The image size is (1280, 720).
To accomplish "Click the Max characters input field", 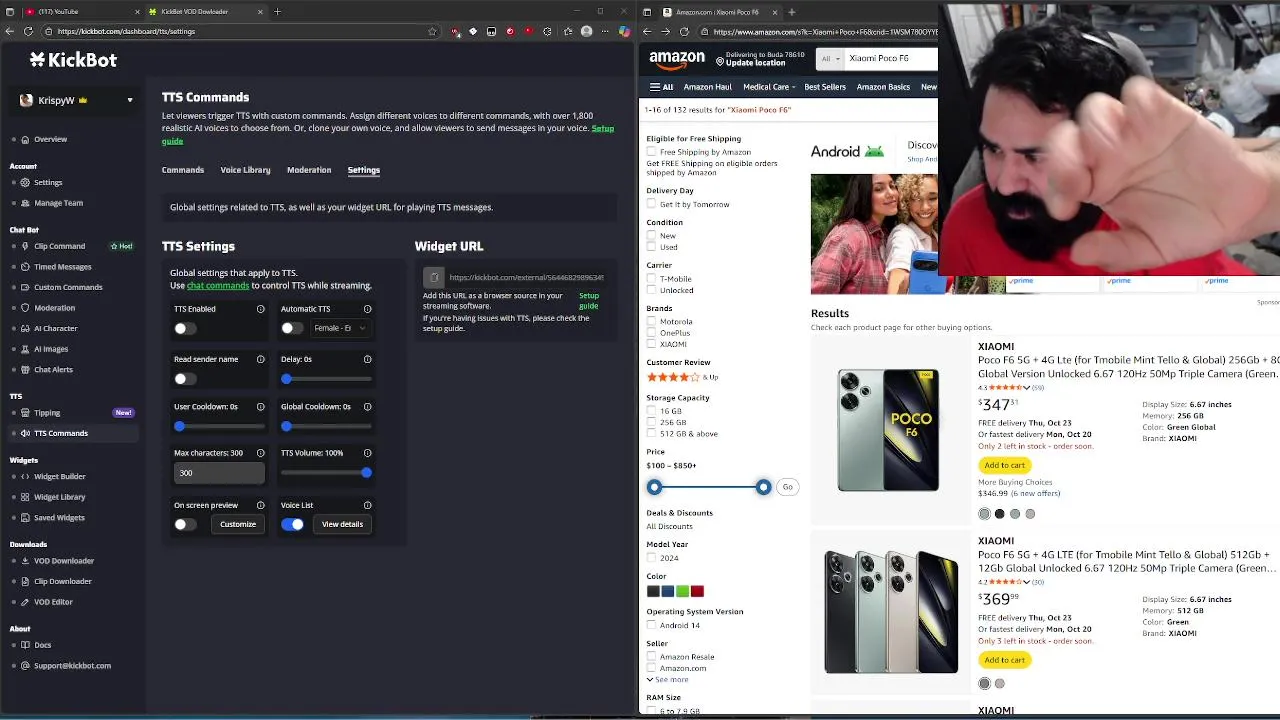I will [219, 473].
